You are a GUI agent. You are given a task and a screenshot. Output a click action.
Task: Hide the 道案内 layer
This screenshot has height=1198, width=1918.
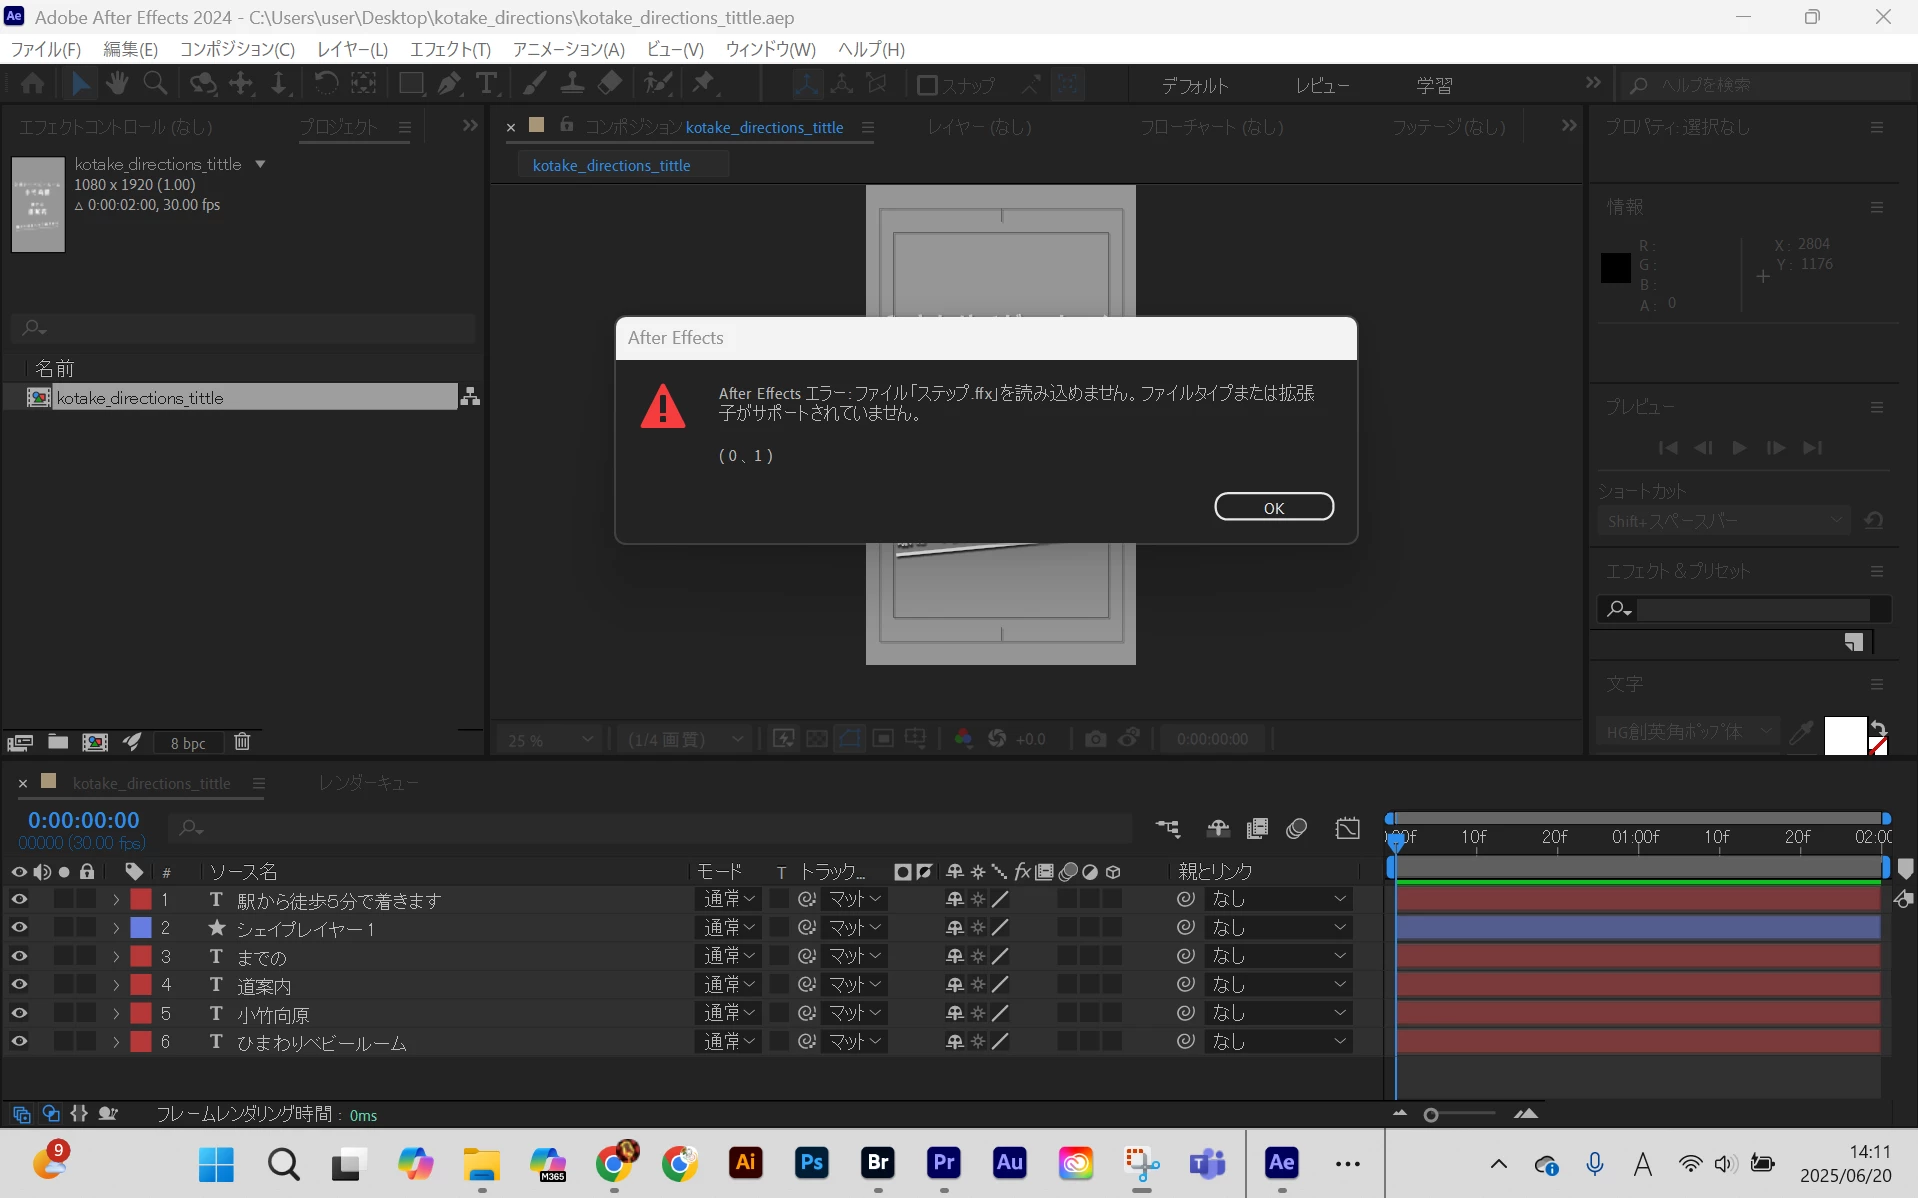click(19, 984)
